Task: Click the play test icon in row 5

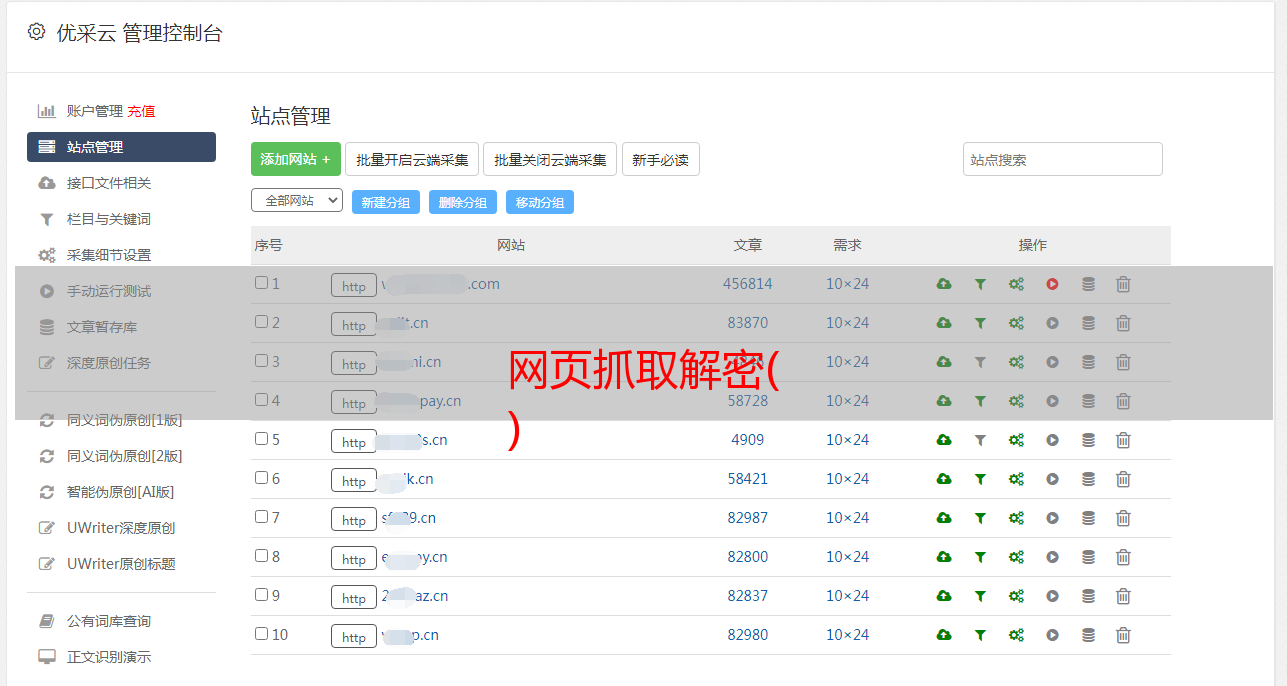Action: [1052, 440]
